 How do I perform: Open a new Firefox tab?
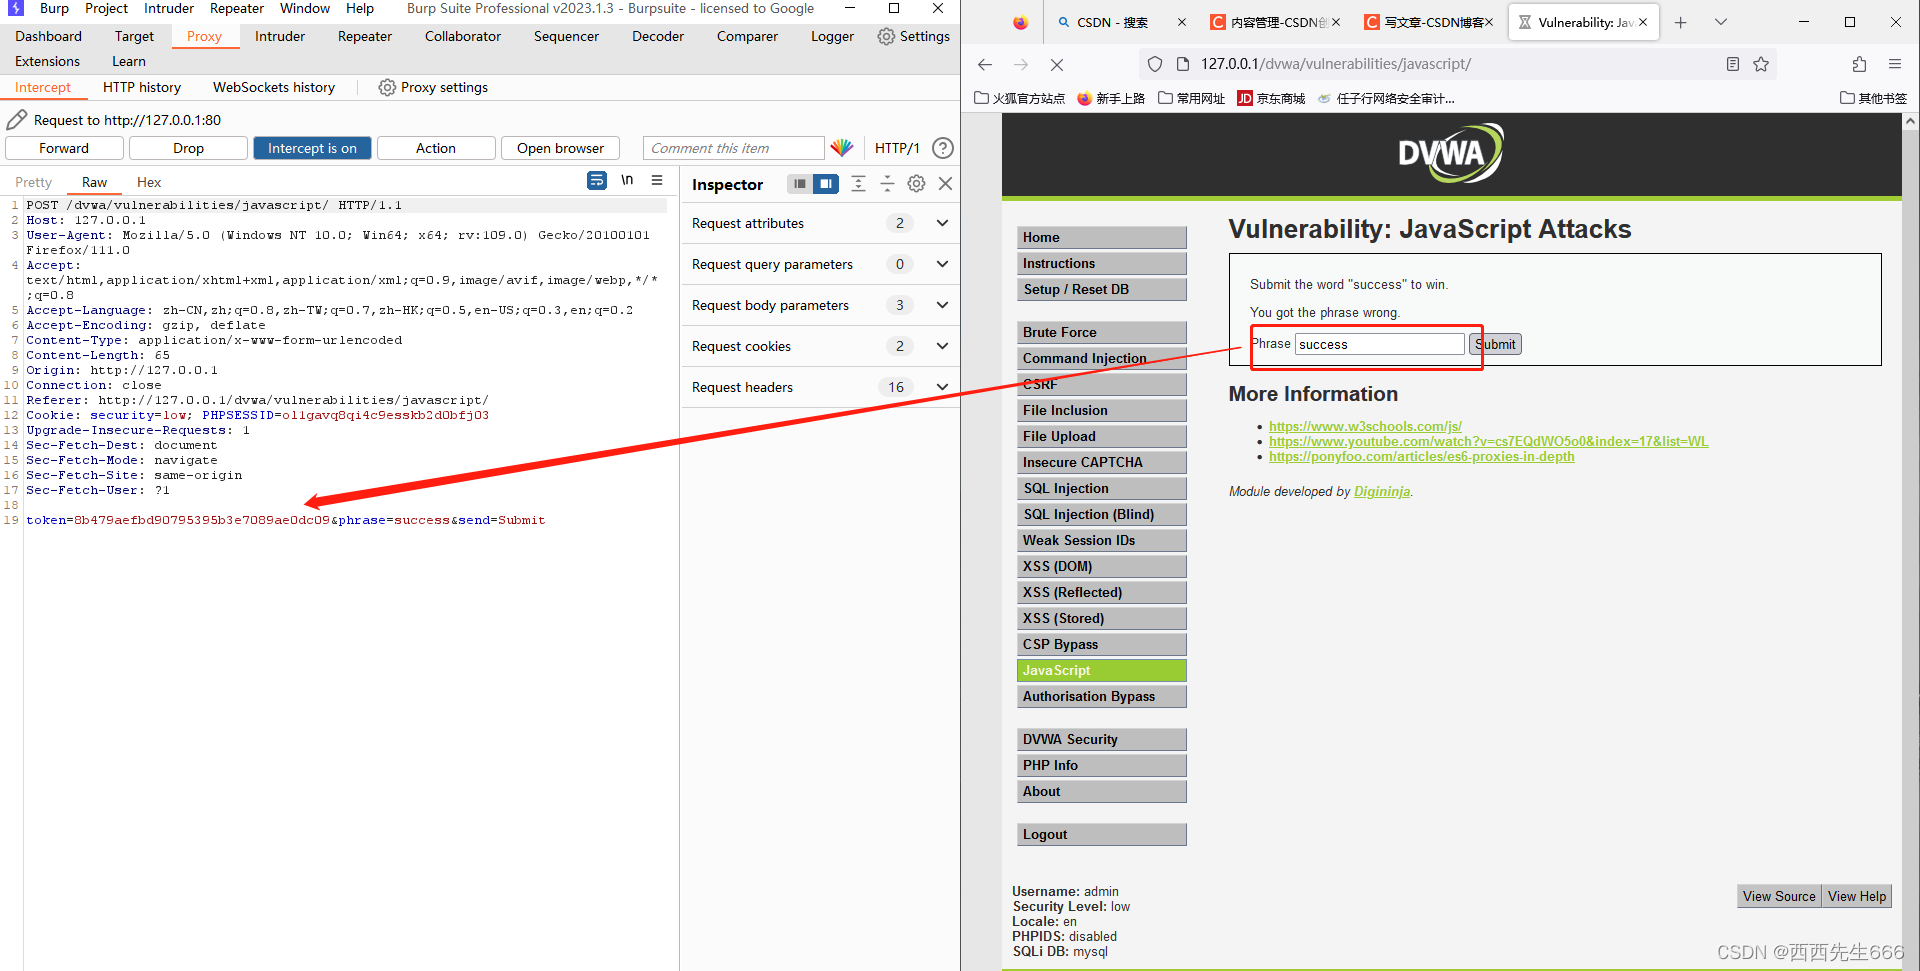[x=1681, y=22]
